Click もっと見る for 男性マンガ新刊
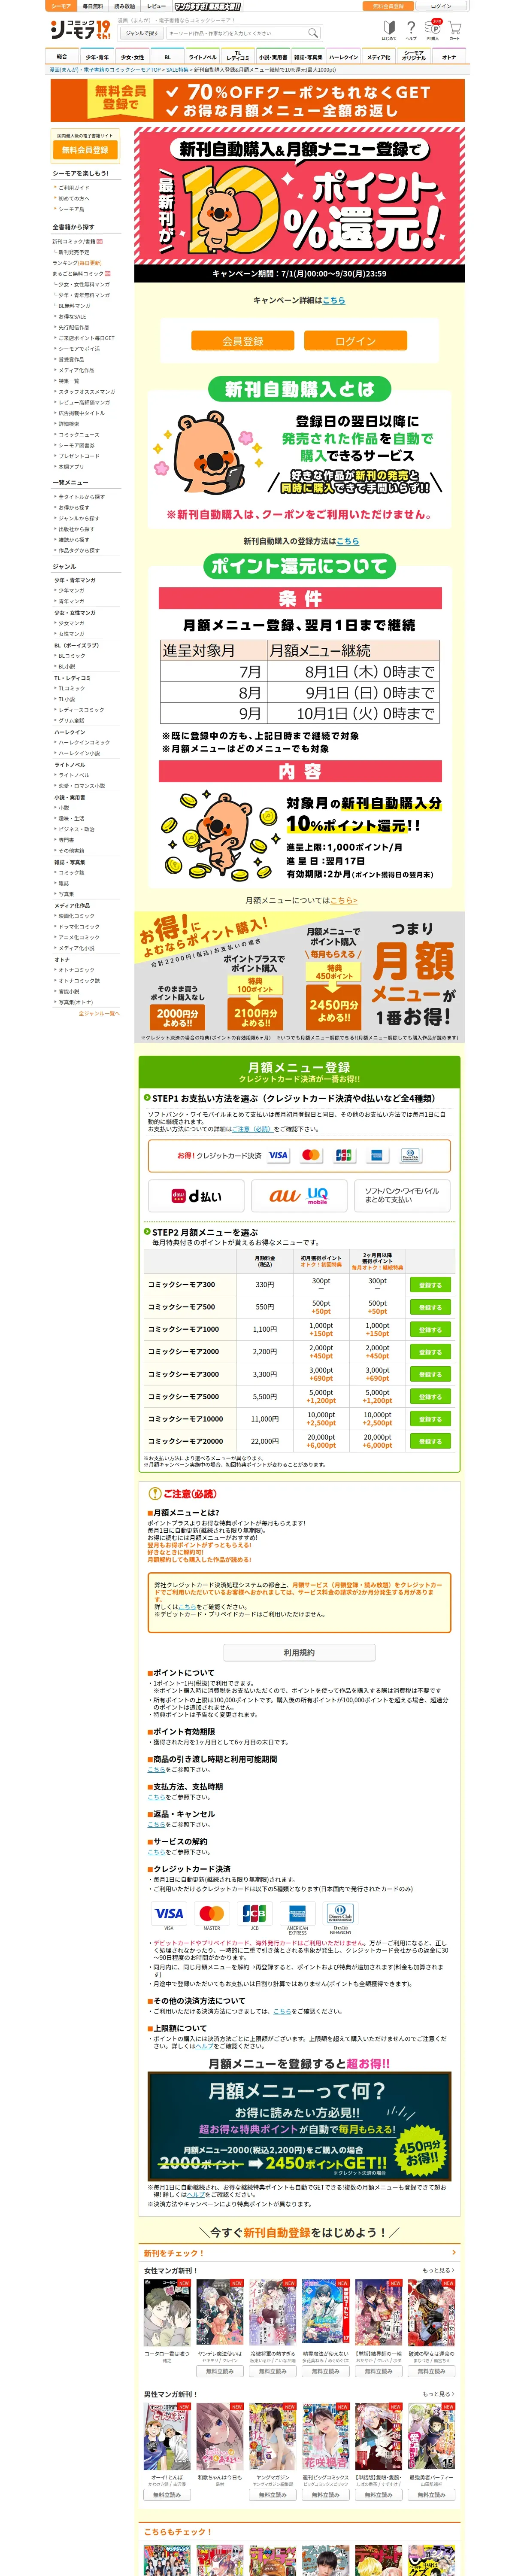This screenshot has width=515, height=2576. click(438, 2394)
